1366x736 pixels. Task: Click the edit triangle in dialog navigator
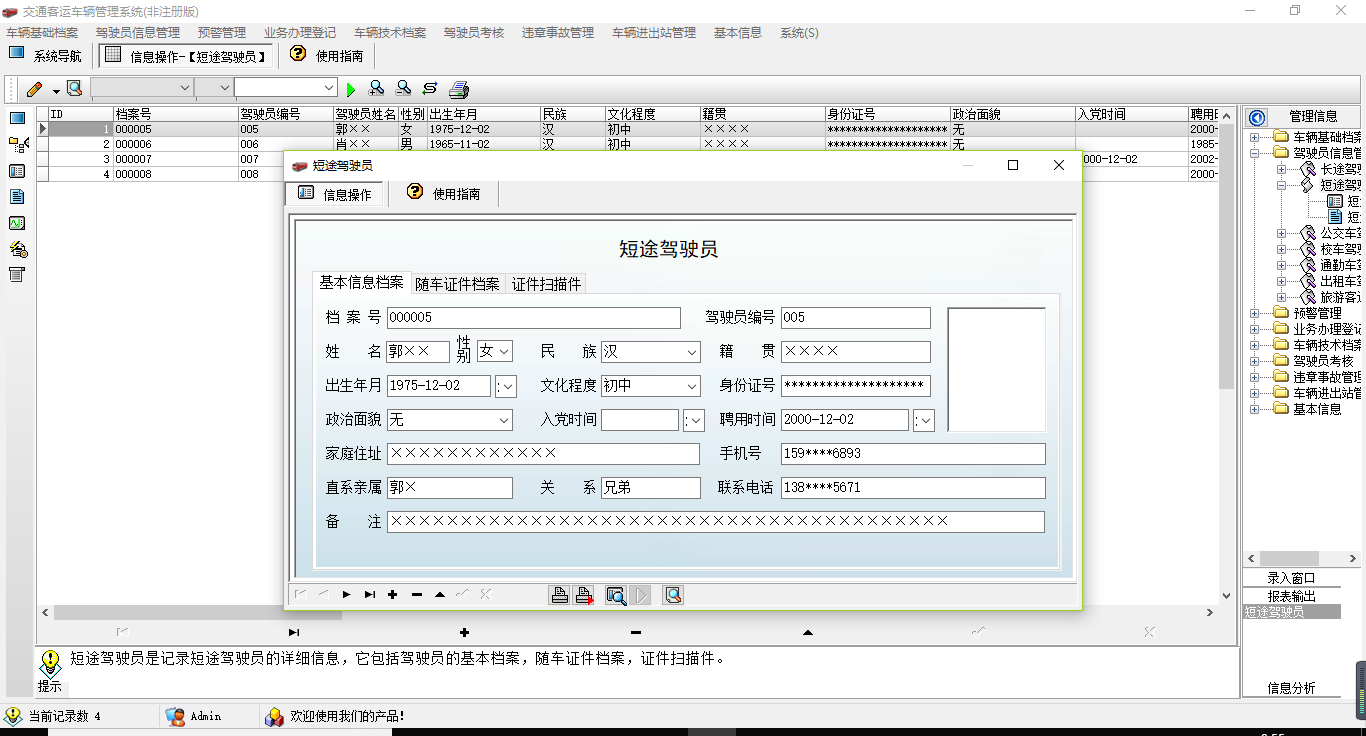440,595
